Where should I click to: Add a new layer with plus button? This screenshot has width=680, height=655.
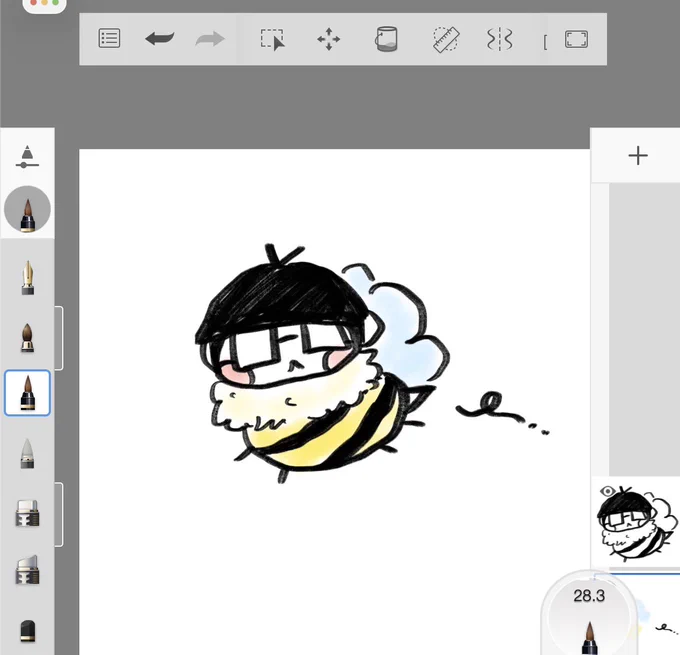point(638,156)
